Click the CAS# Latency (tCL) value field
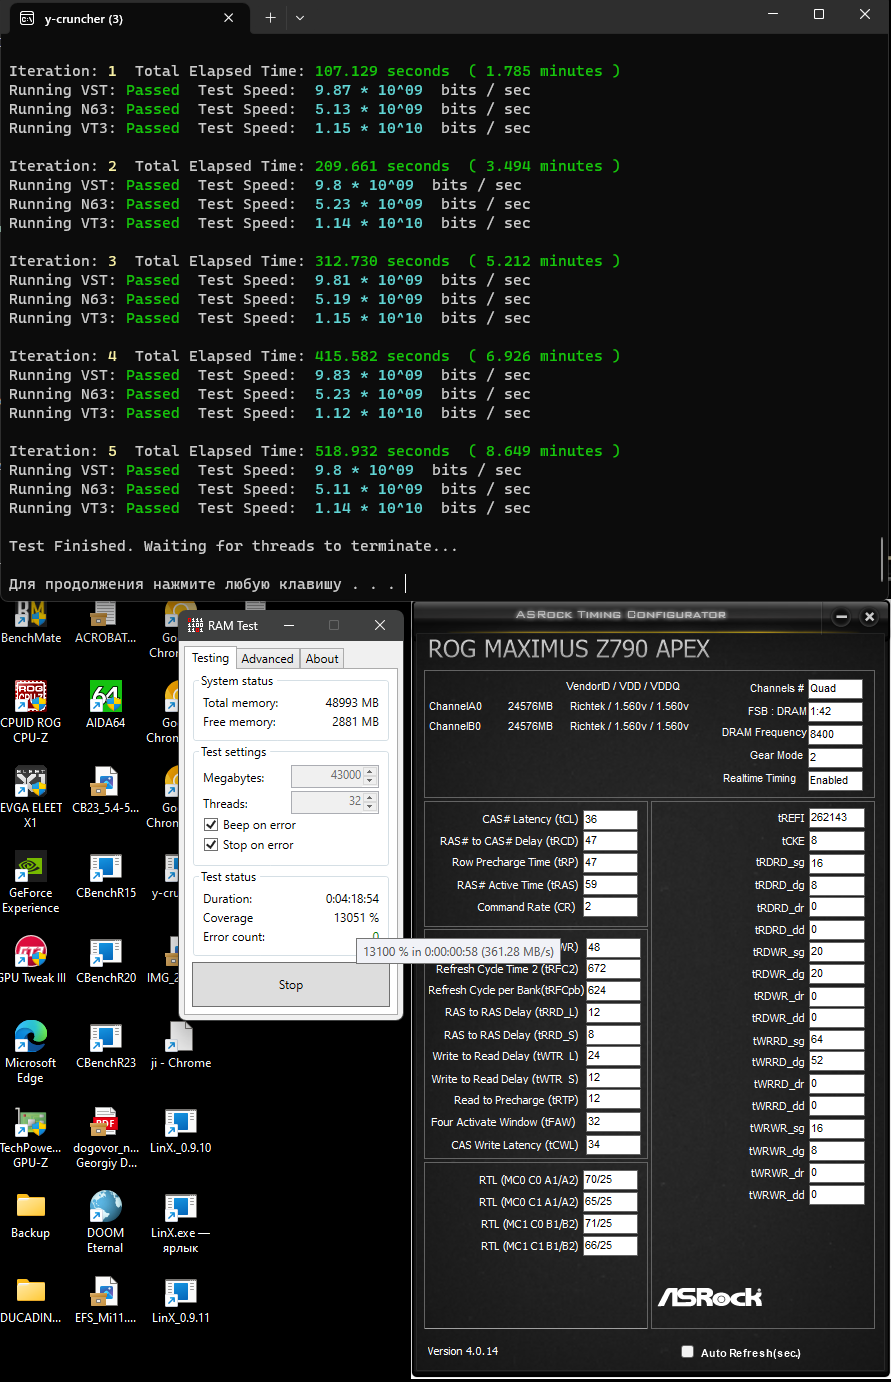891x1382 pixels. click(x=610, y=820)
